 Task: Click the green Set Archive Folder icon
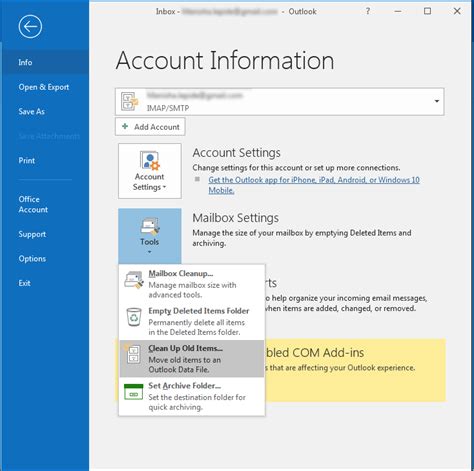(x=134, y=392)
